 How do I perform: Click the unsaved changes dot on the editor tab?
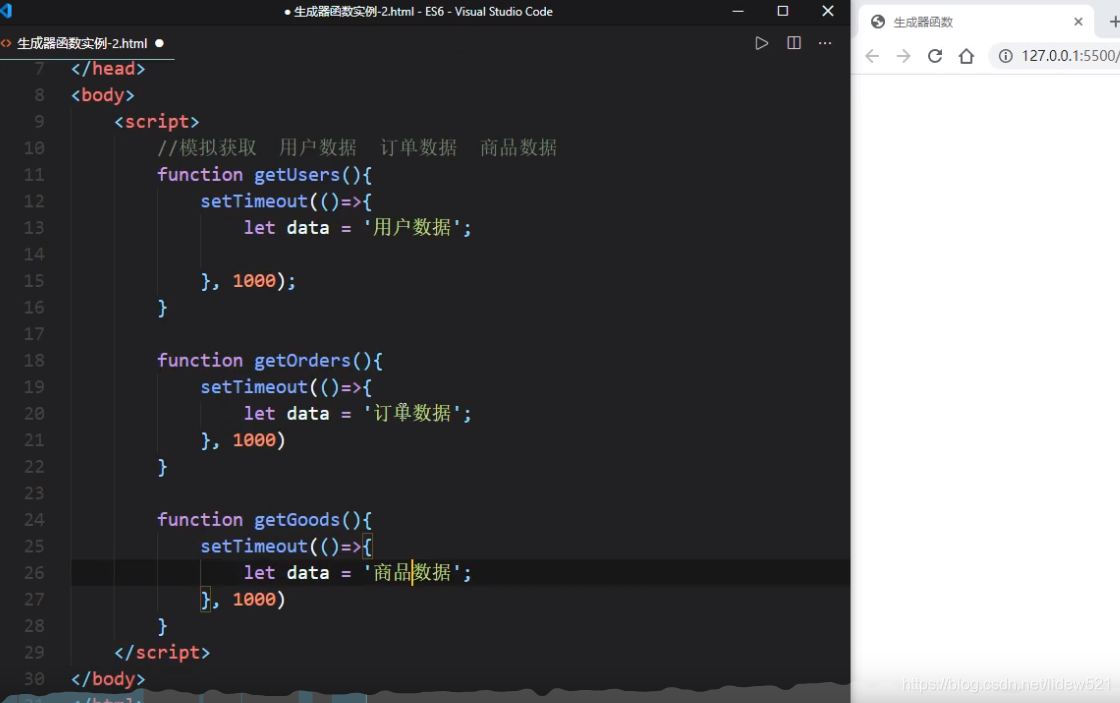coord(158,43)
